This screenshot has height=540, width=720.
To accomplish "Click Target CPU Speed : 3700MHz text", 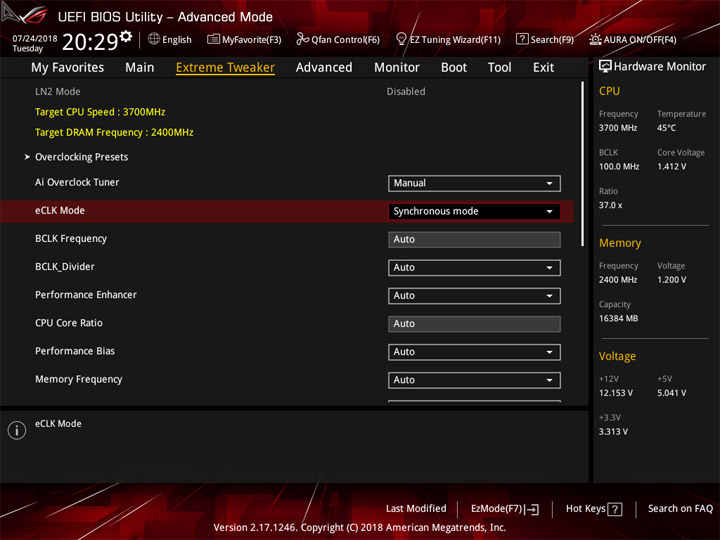I will (x=100, y=112).
